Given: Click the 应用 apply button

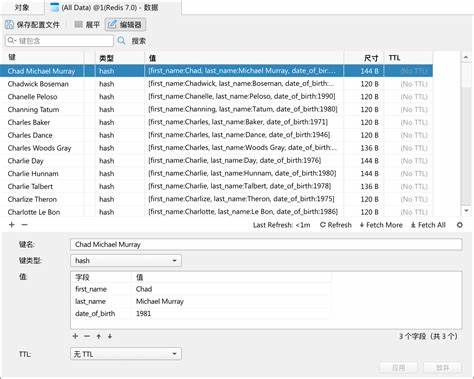Looking at the screenshot, I should point(399,368).
